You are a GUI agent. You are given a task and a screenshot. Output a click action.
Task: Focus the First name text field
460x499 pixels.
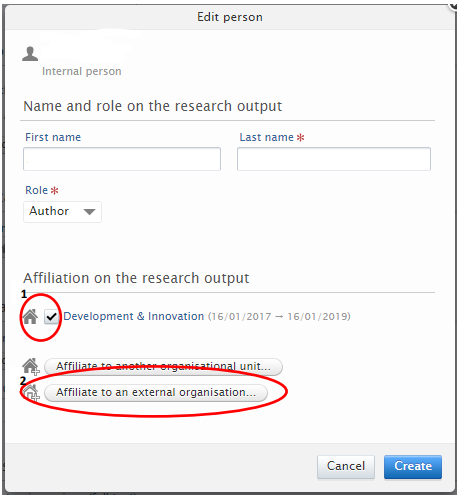(122, 159)
